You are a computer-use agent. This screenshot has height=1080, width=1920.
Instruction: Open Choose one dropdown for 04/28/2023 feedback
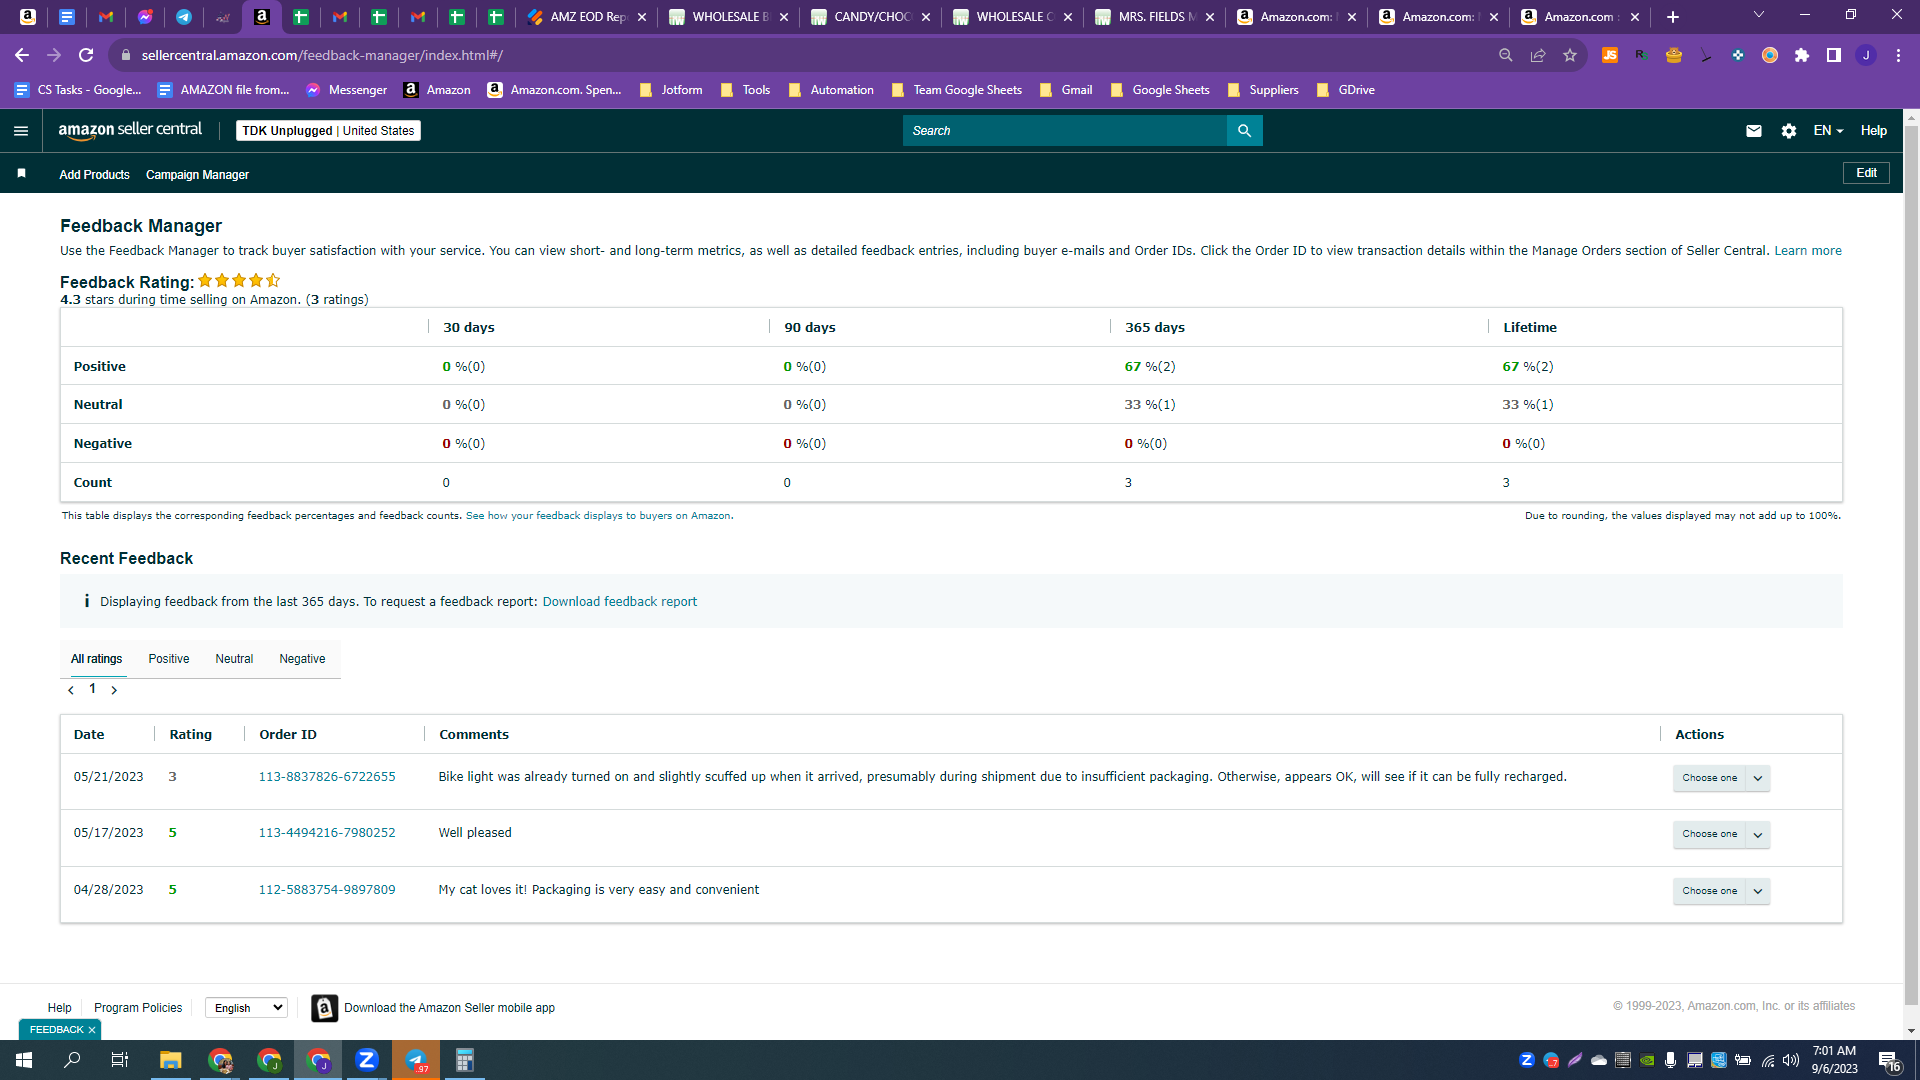tap(1721, 891)
